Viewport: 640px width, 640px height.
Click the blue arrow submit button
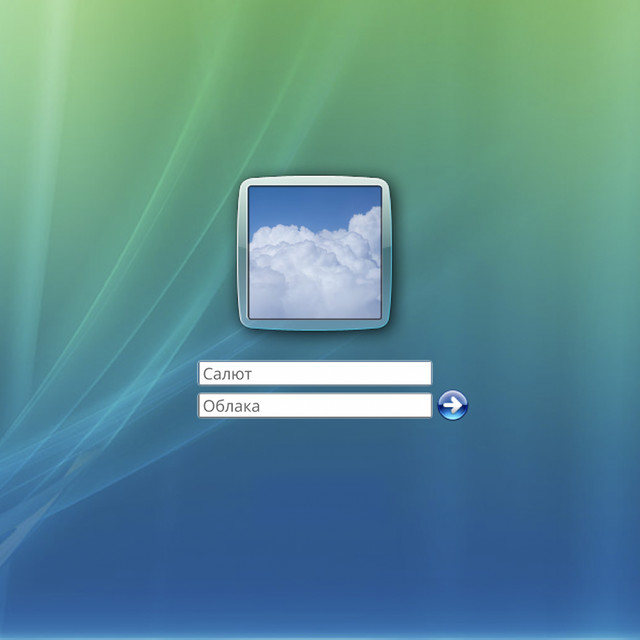[x=453, y=405]
